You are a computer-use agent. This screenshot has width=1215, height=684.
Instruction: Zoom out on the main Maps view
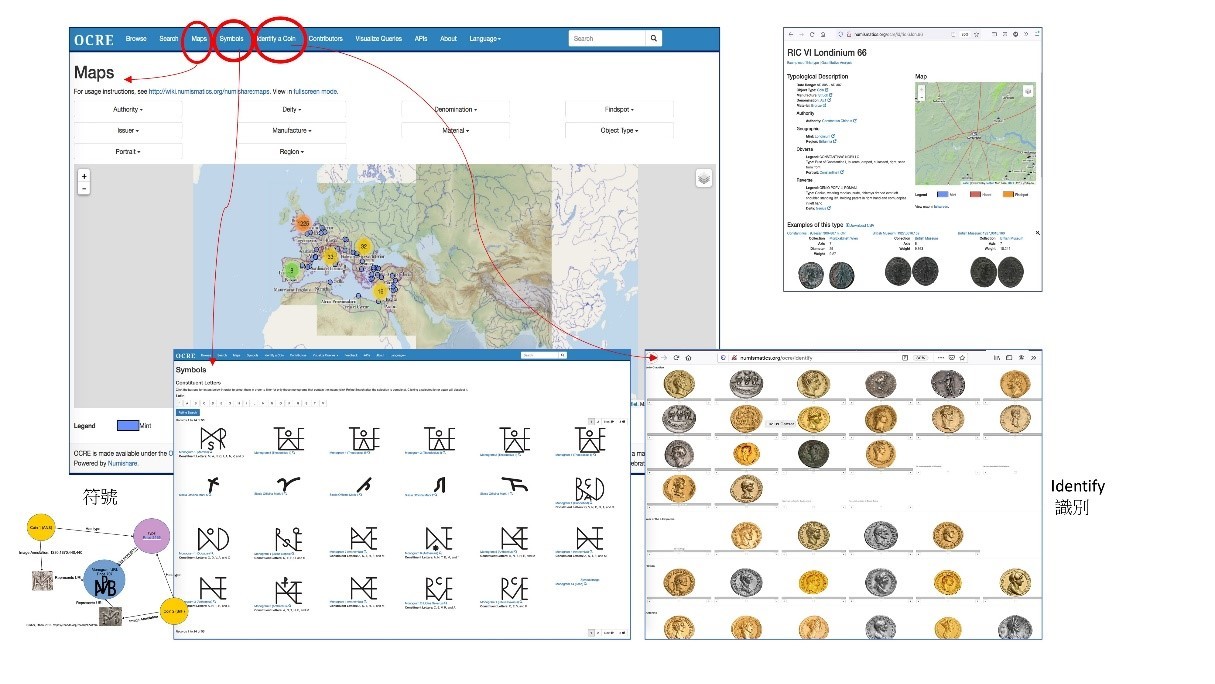click(x=84, y=188)
